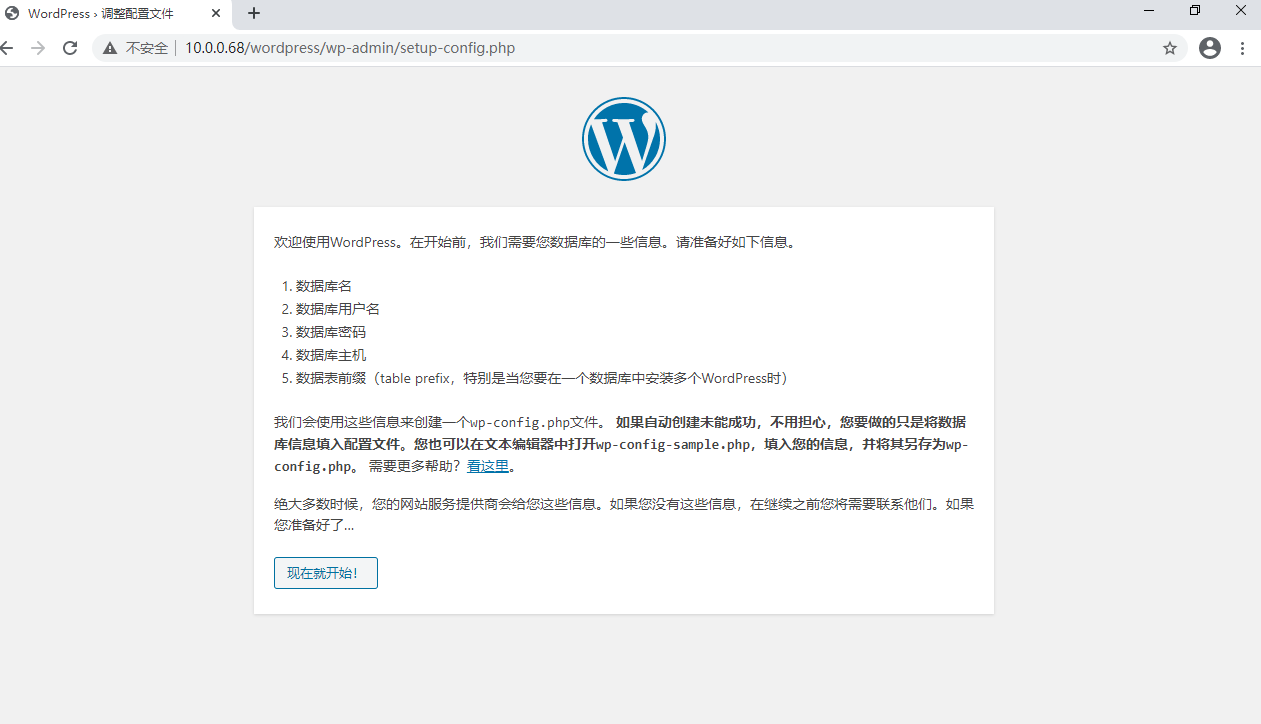This screenshot has width=1261, height=724.
Task: Click the 绝大多数时候 paragraph
Action: (624, 514)
